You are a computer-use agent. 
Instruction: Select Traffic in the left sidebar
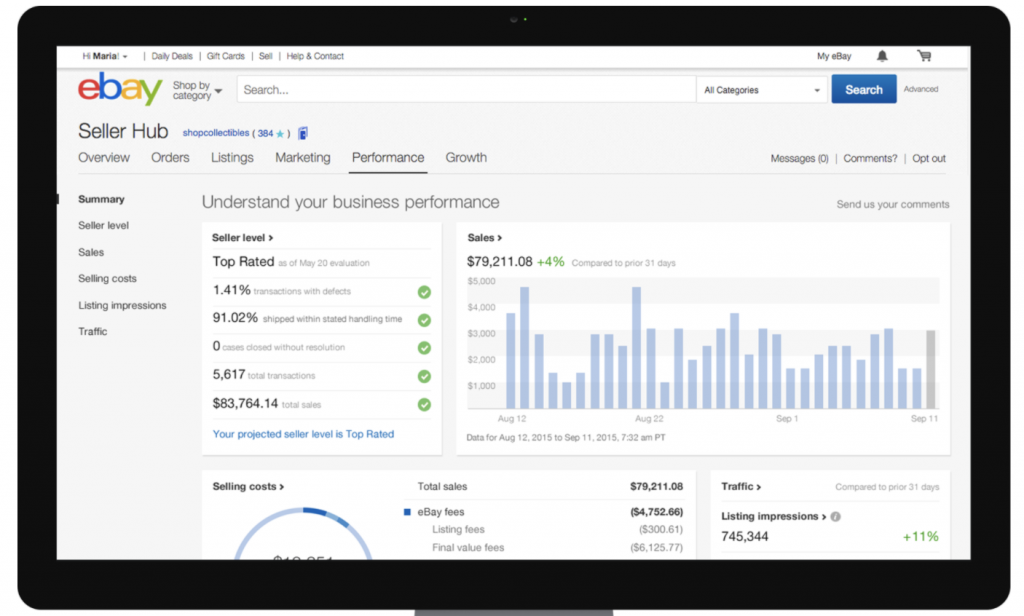pyautogui.click(x=93, y=331)
